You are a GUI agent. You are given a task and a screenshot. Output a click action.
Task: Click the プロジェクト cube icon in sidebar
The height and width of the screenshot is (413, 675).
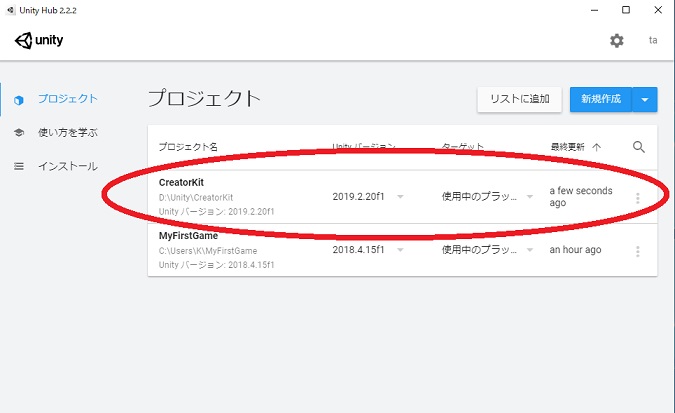coord(19,100)
